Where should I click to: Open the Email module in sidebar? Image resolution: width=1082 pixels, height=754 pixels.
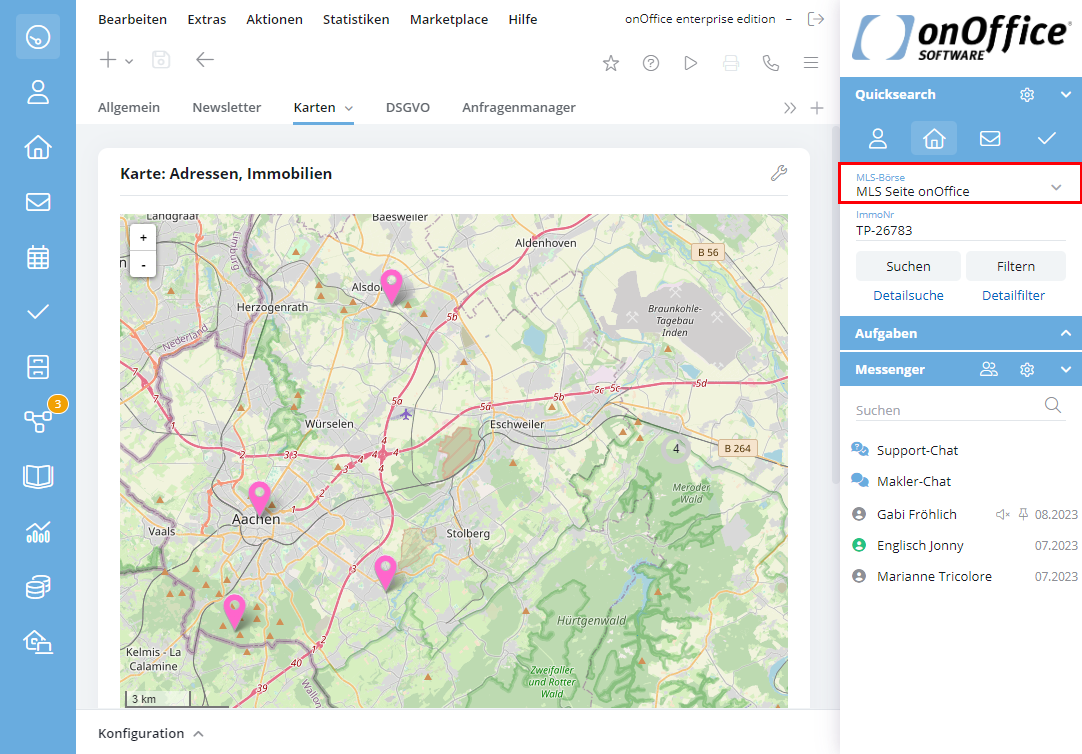pyautogui.click(x=38, y=202)
